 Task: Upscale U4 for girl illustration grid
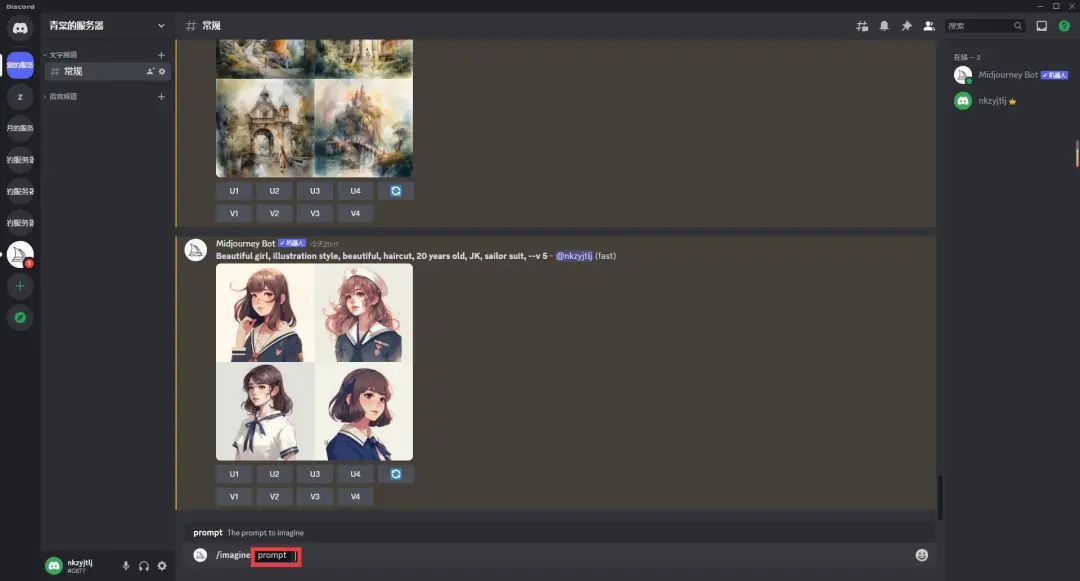click(355, 474)
